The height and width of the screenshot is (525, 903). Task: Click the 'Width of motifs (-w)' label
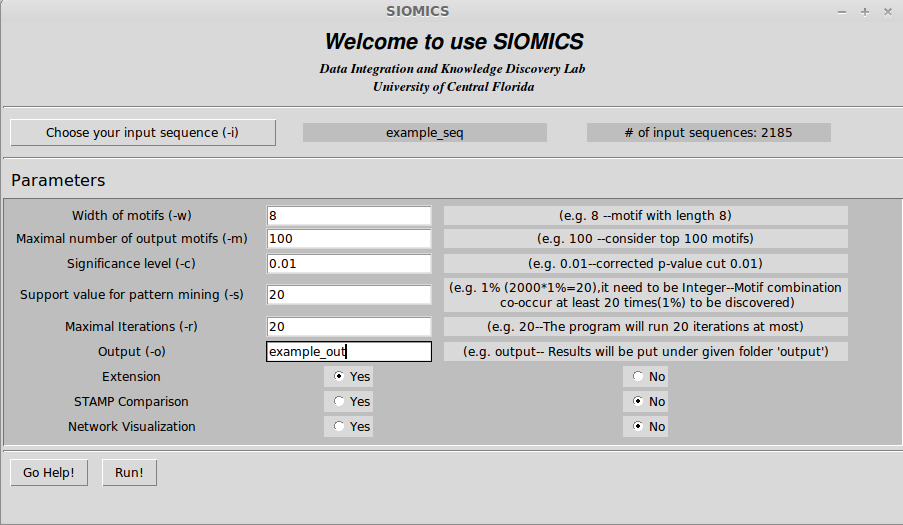[132, 216]
